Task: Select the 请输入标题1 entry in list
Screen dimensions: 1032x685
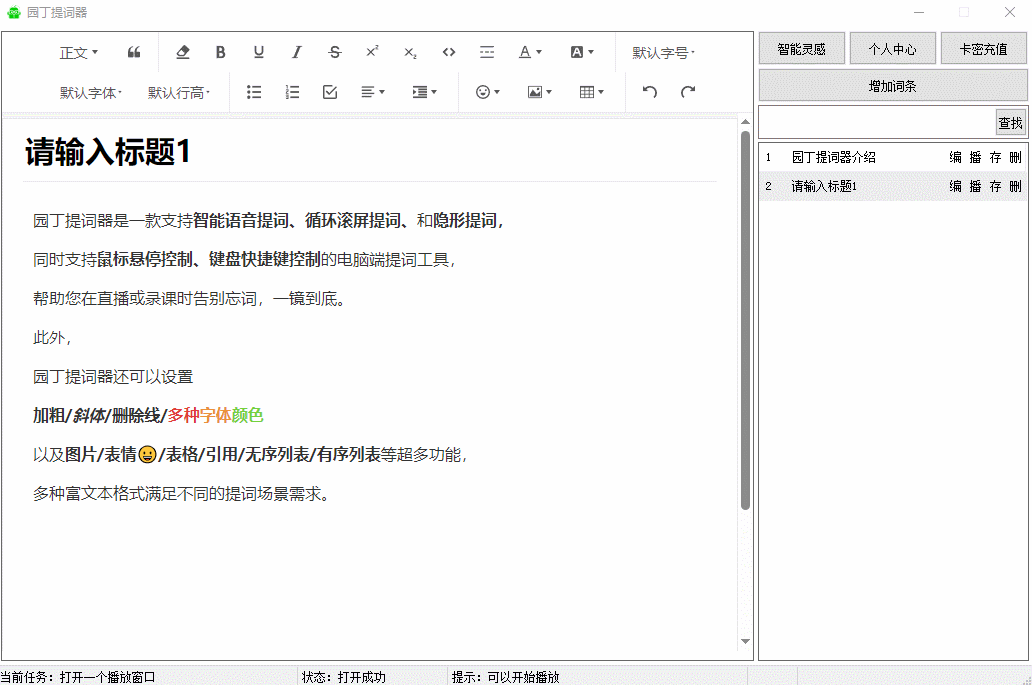Action: coord(824,186)
